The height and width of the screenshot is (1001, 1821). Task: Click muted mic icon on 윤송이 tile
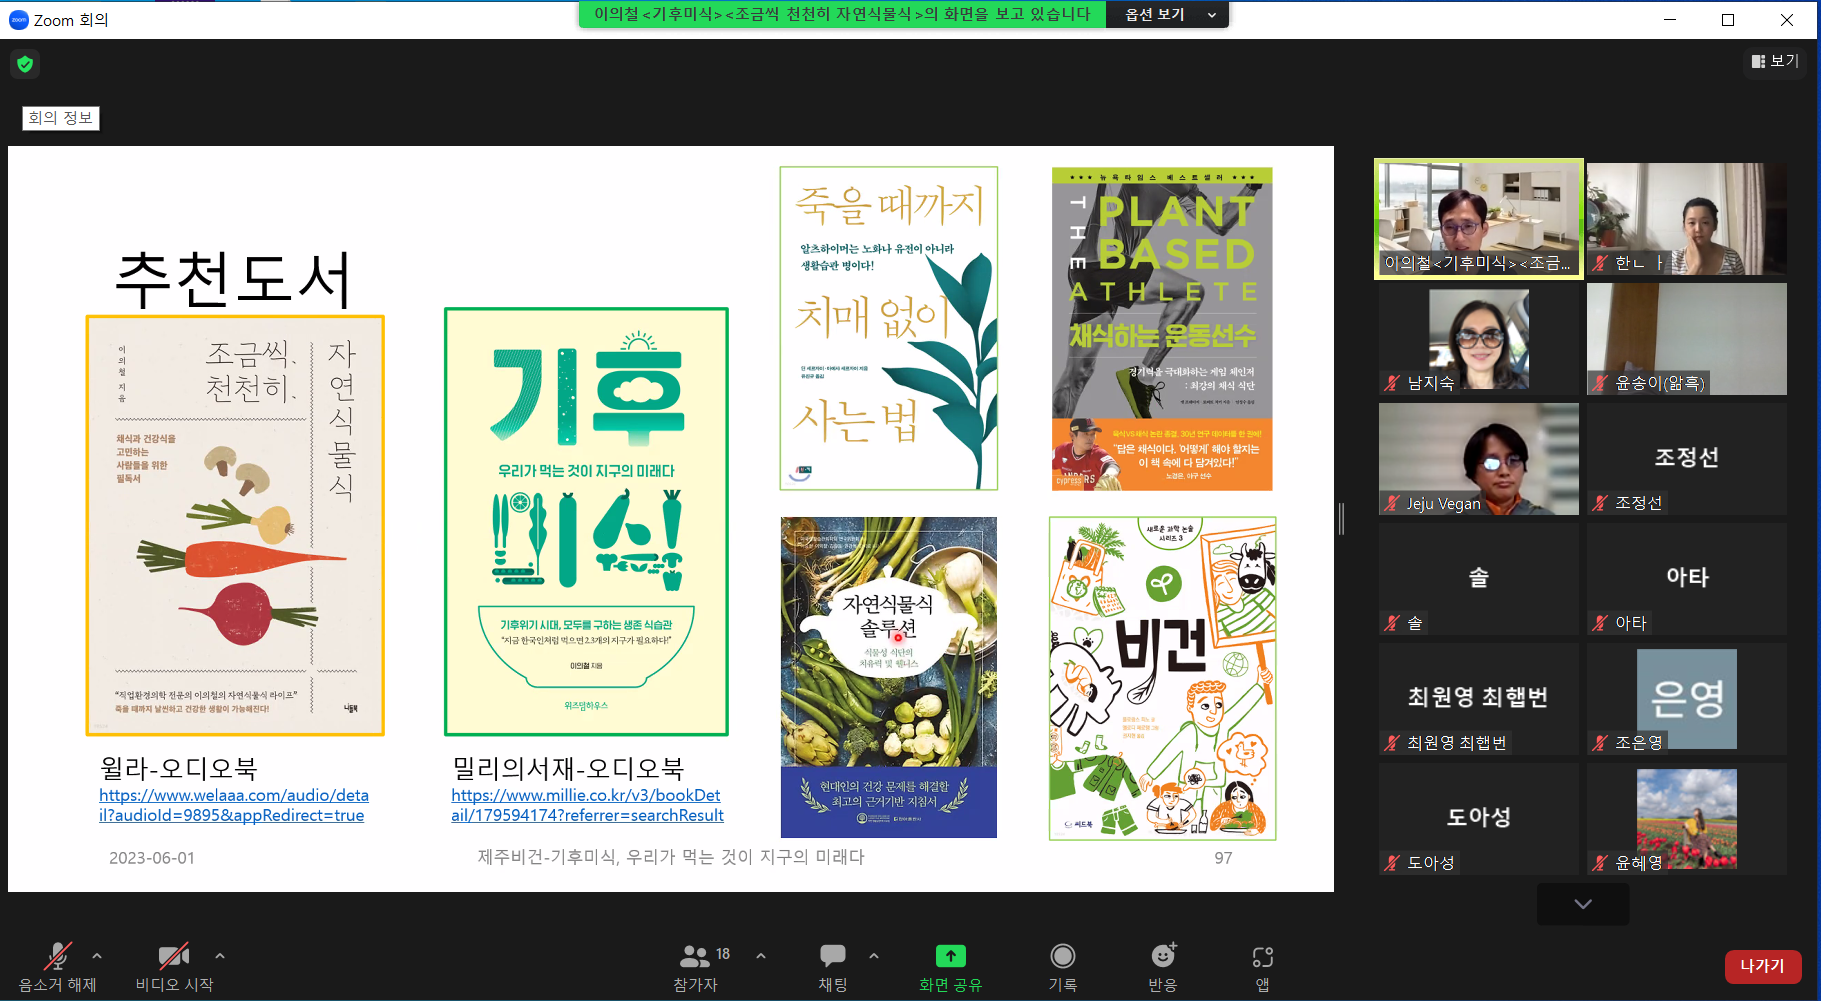coord(1600,383)
